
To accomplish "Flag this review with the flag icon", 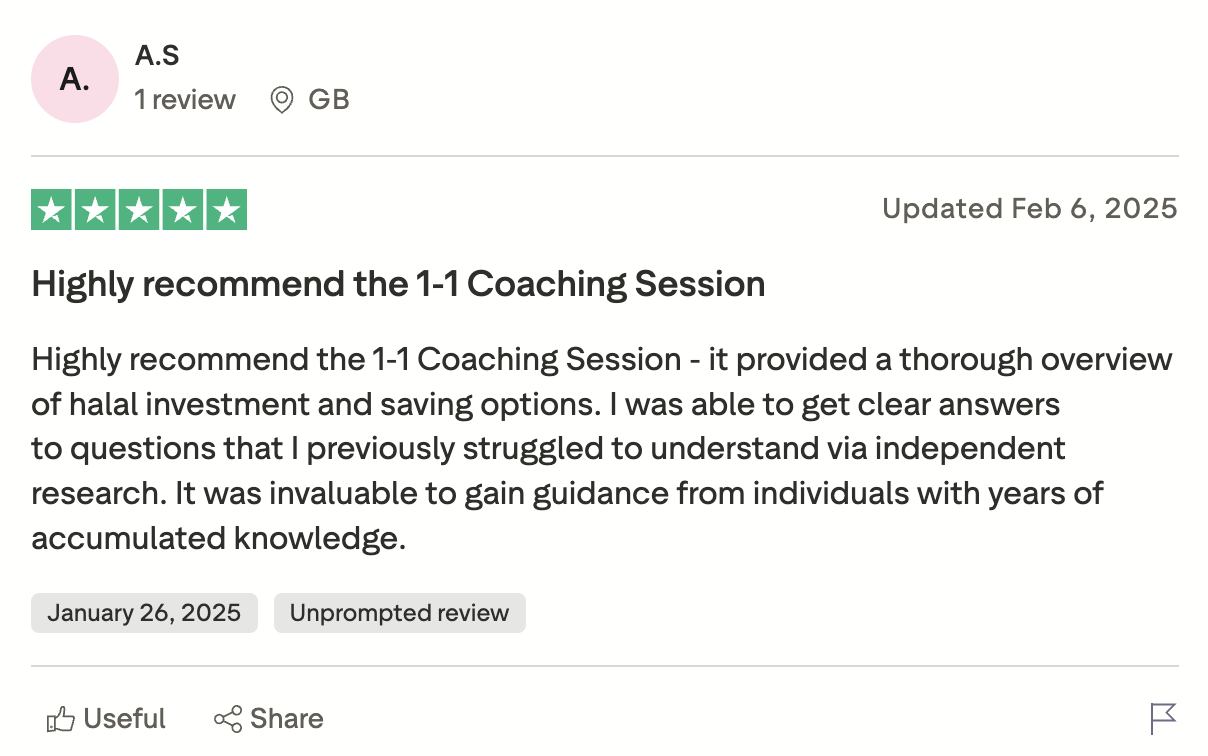I will click(x=1163, y=718).
